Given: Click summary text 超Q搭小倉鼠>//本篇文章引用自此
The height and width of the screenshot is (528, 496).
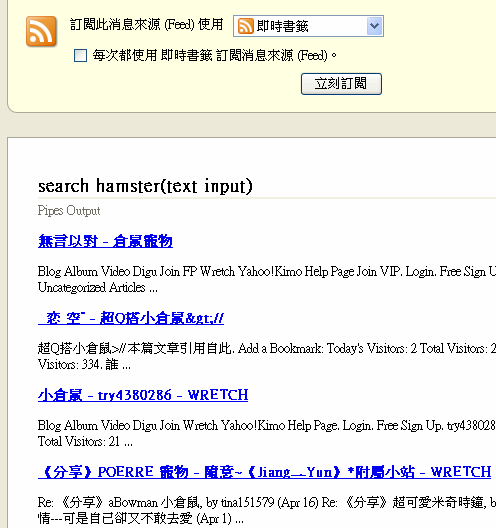Looking at the screenshot, I should 267,348.
